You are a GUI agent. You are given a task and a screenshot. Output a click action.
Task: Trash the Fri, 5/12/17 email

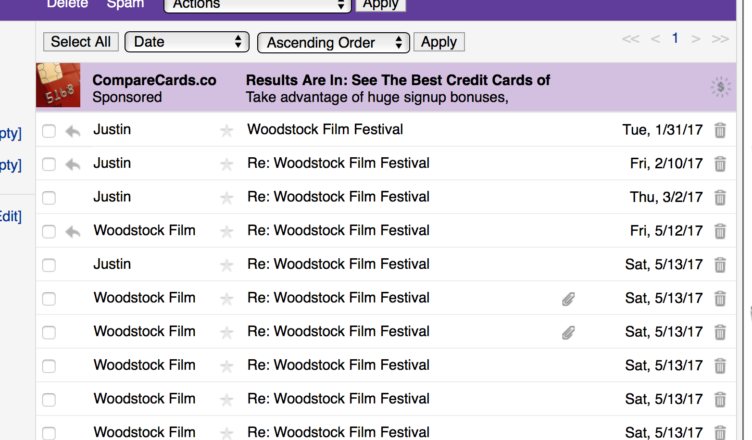[720, 232]
